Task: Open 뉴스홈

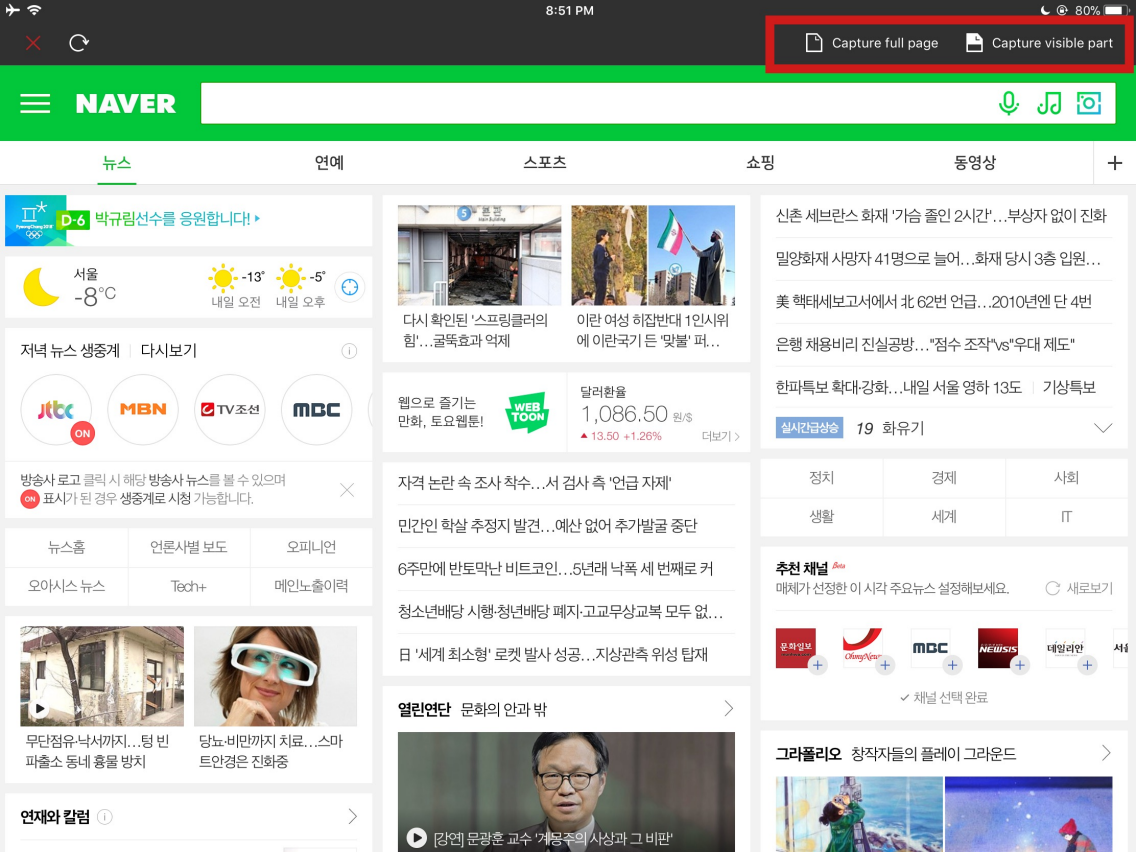Action: (67, 547)
